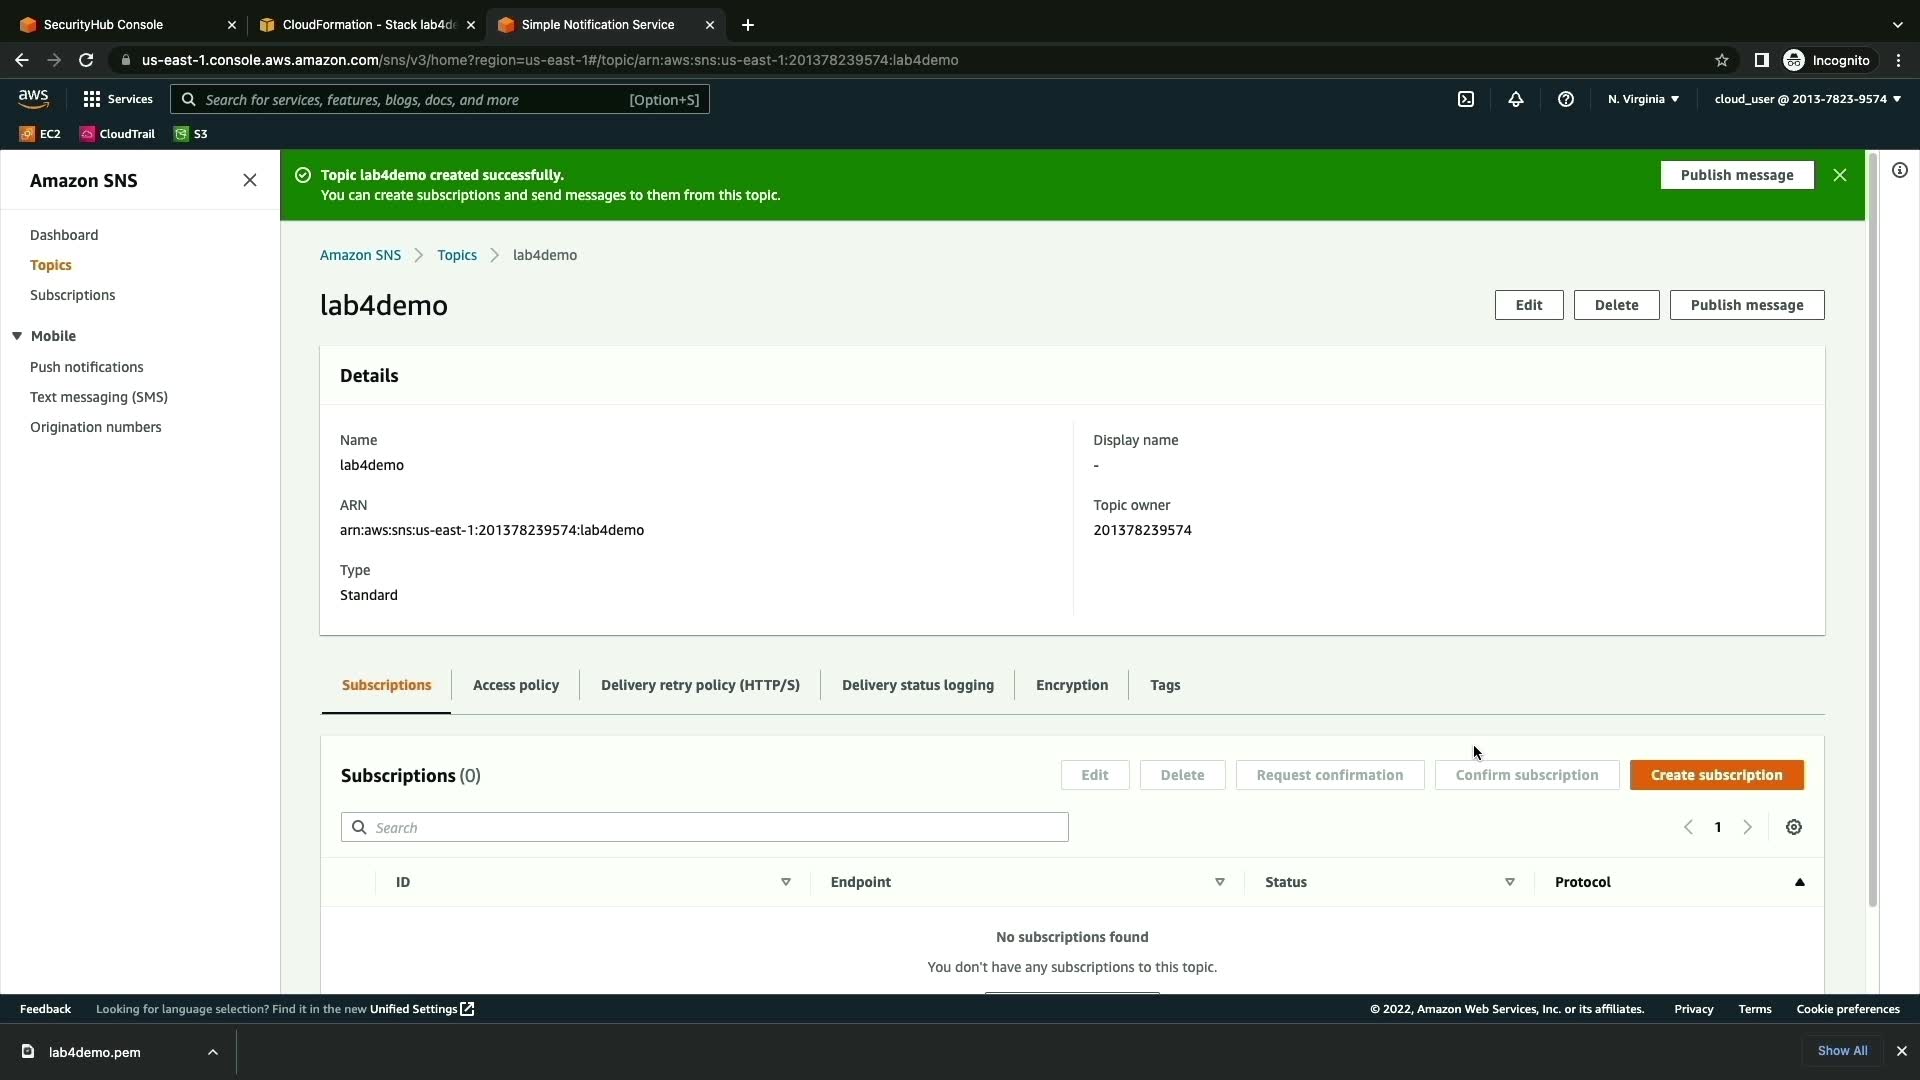Click the help question mark icon

[x=1566, y=99]
